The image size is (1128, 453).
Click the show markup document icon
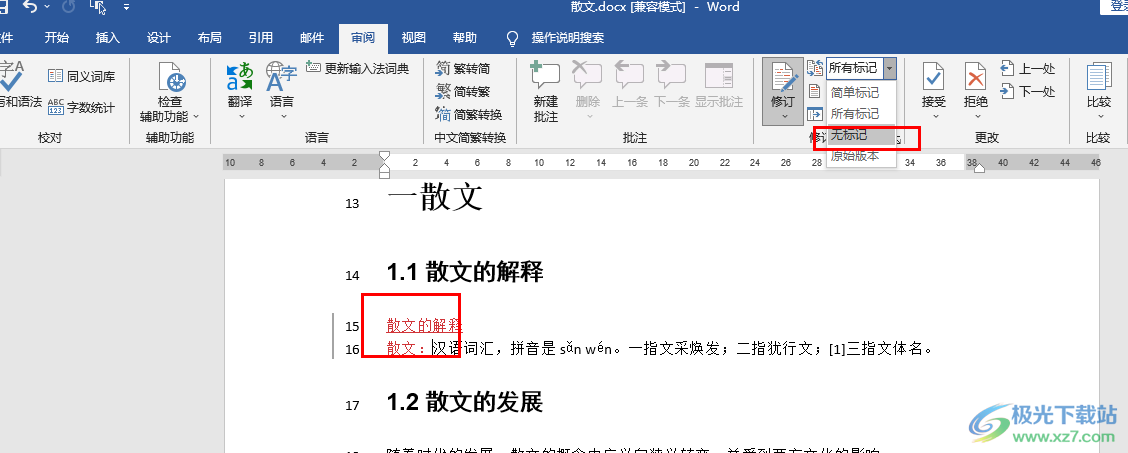click(815, 91)
